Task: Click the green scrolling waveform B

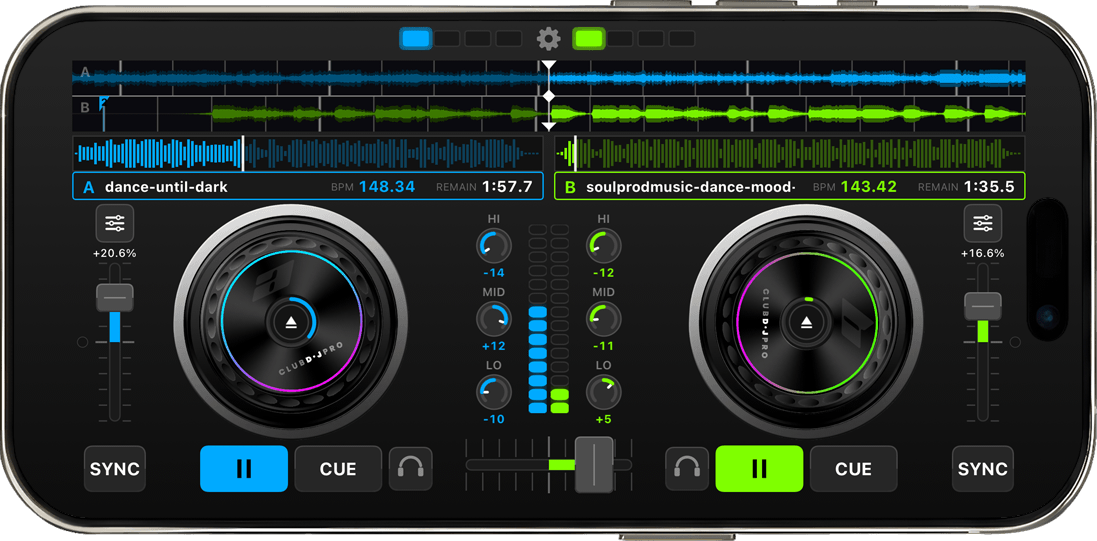Action: [549, 113]
